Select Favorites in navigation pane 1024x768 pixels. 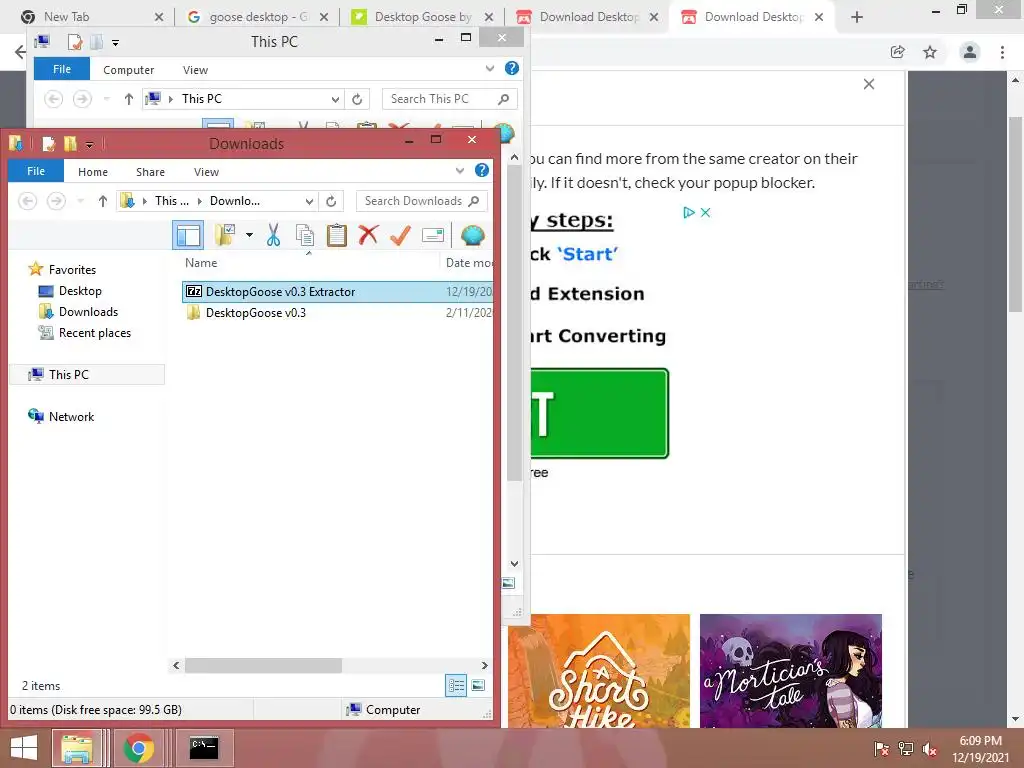63,270
